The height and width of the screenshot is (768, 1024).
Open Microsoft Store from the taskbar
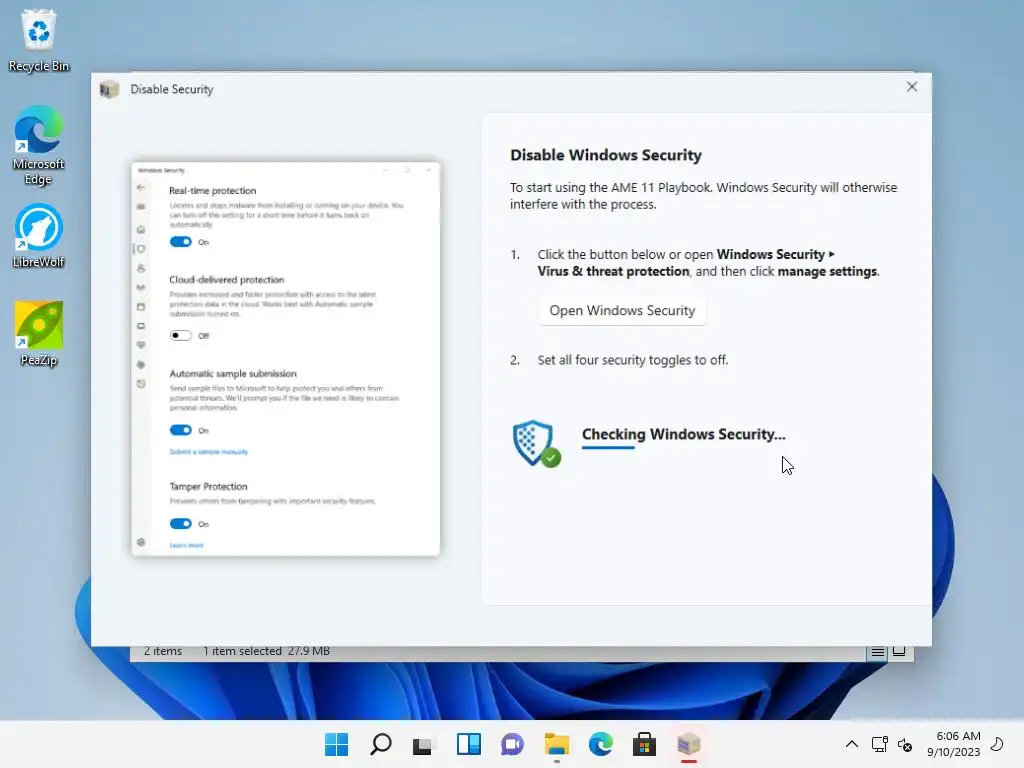pyautogui.click(x=644, y=744)
